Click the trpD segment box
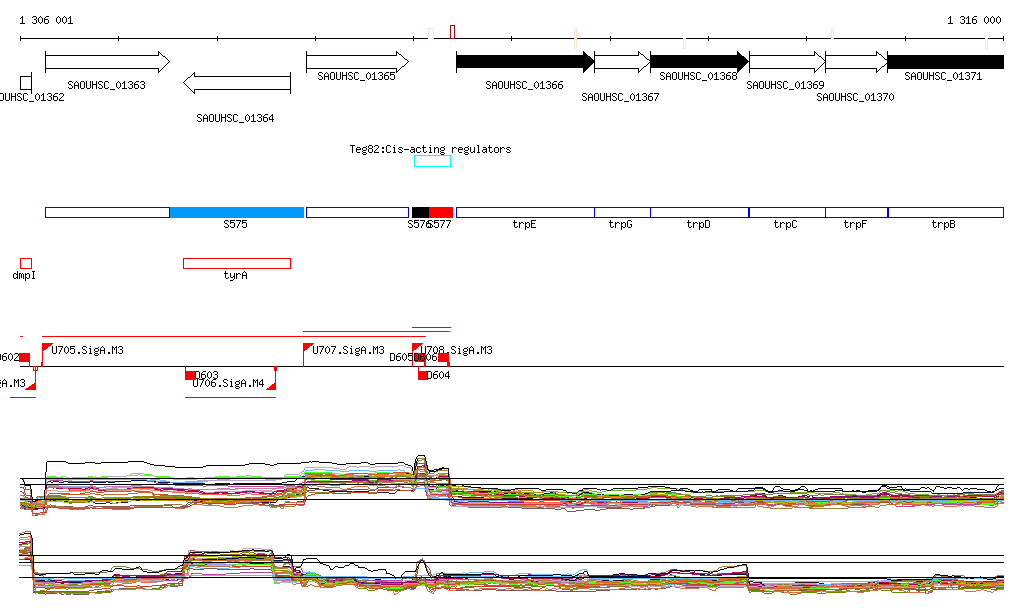The image size is (1024, 611). point(698,212)
